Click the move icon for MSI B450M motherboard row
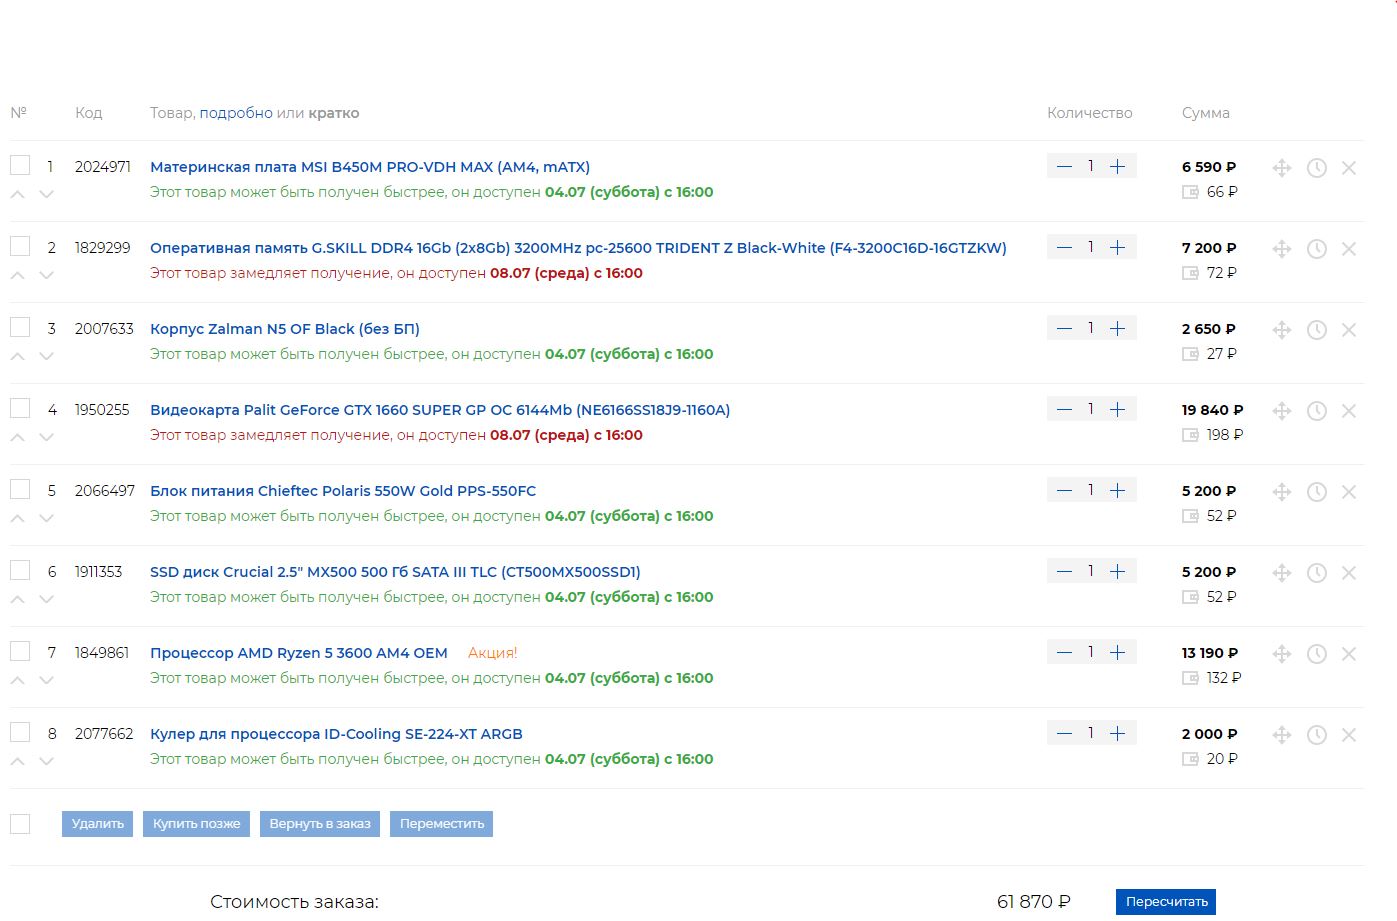Screen dimensions: 1397x921 coord(1282,168)
